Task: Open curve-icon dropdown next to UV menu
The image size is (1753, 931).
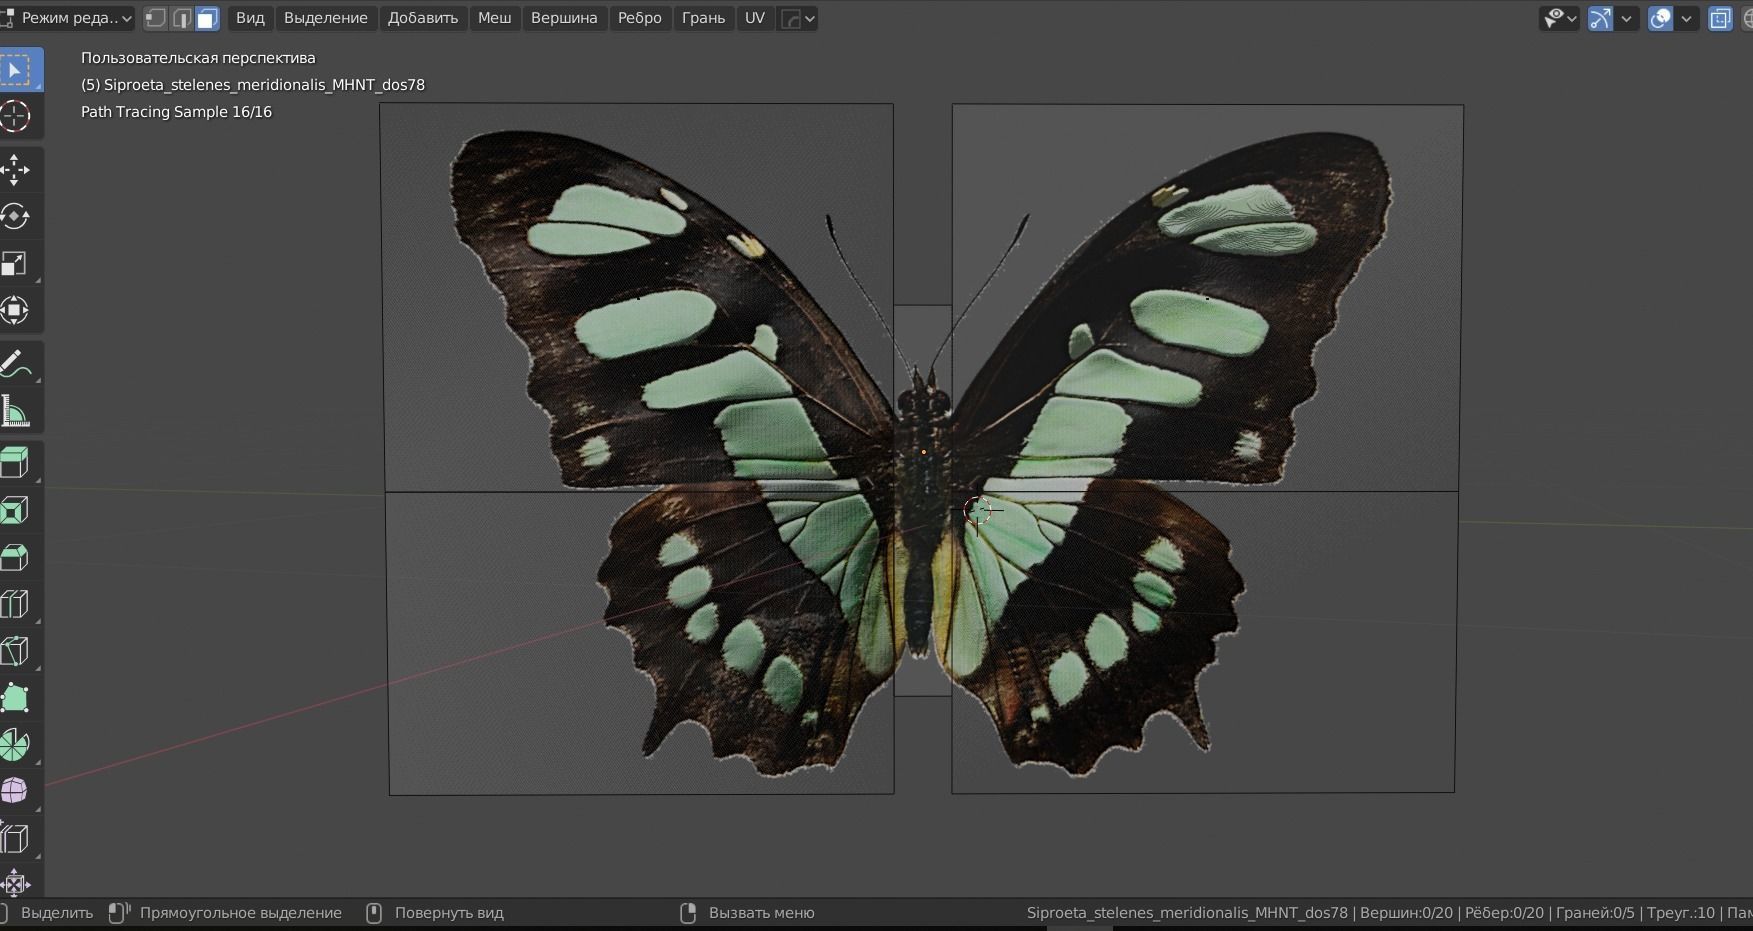Action: point(798,18)
